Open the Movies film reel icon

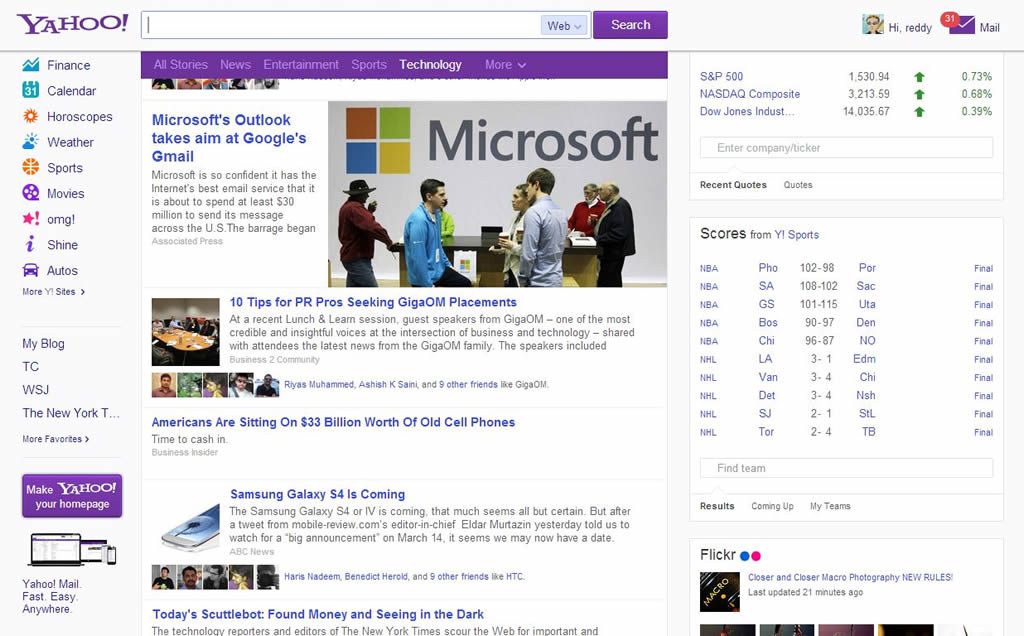point(31,193)
